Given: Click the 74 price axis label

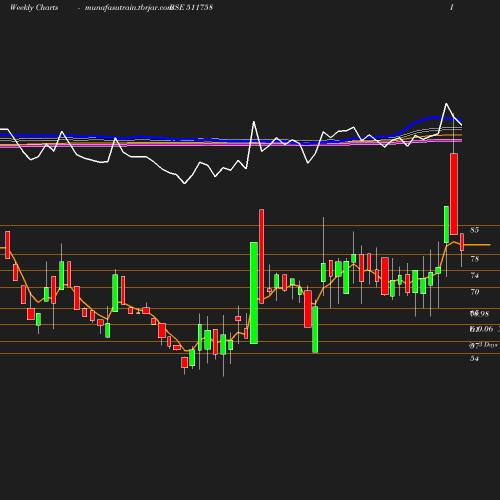Looking at the screenshot, I should [475, 275].
